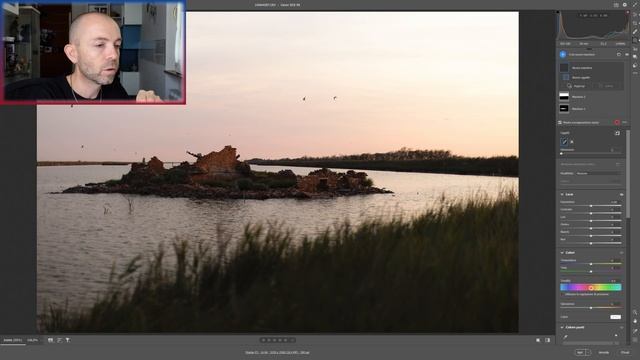The width and height of the screenshot is (640, 360).
Task: Toggle shadow clipping warning on histogram
Action: click(x=558, y=13)
